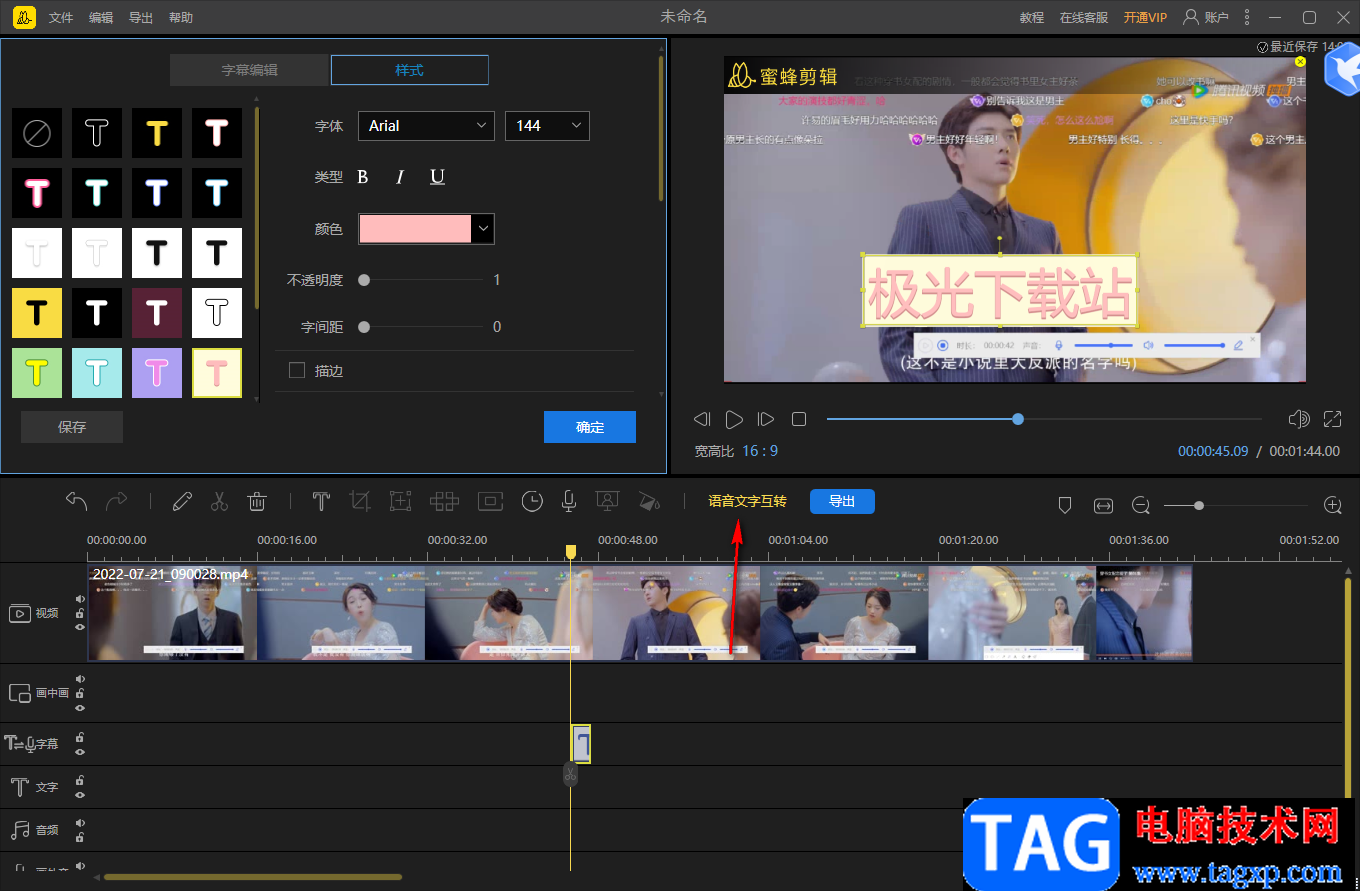Add text with the T toolbar tool
Image resolution: width=1360 pixels, height=891 pixels.
(321, 501)
